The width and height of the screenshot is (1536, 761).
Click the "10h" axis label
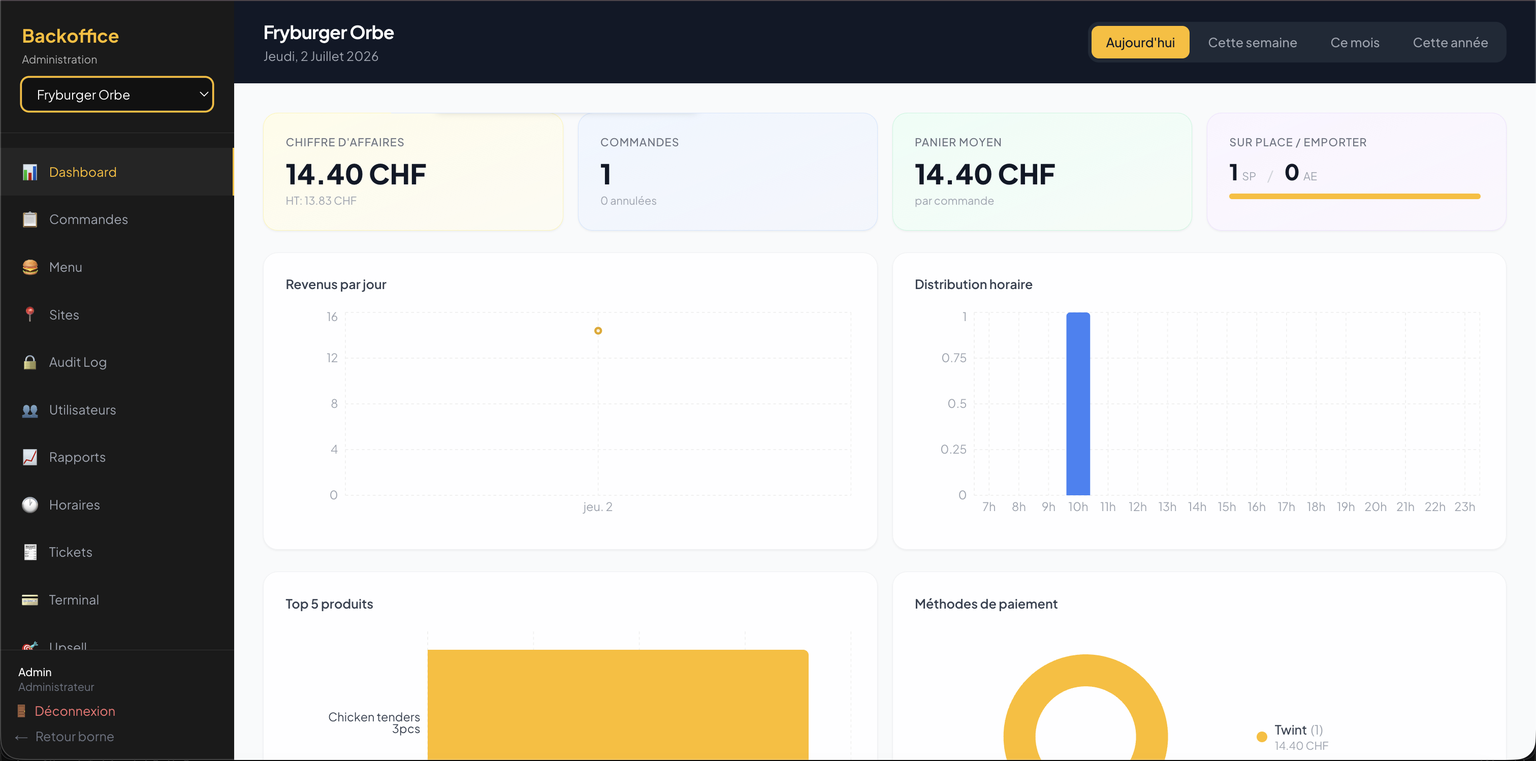point(1078,507)
